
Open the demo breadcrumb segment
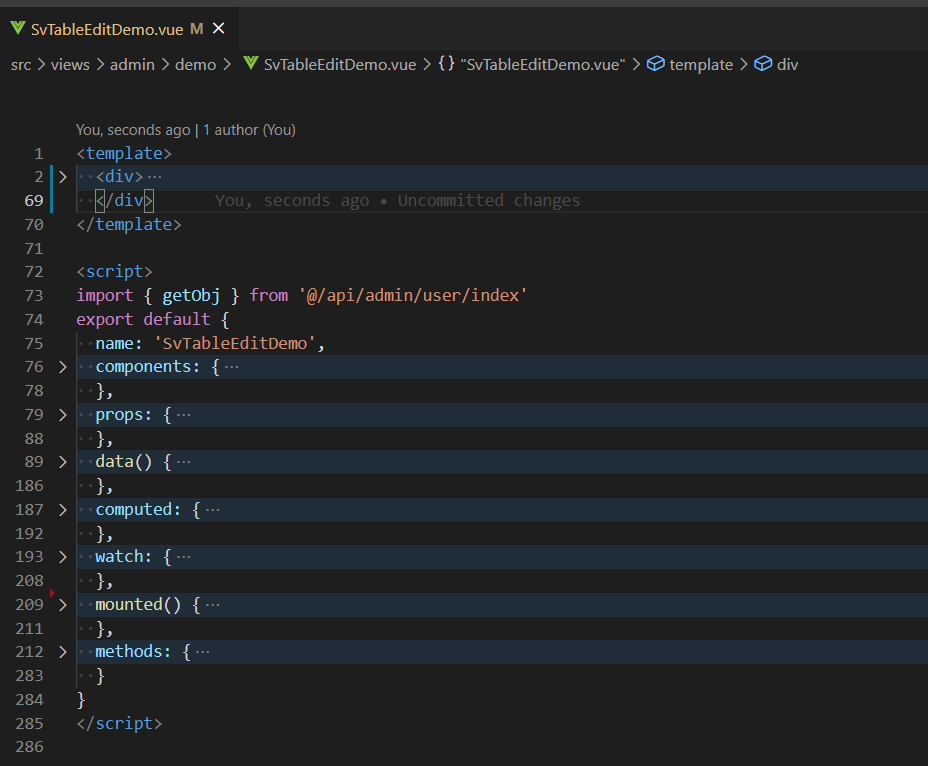coord(195,65)
